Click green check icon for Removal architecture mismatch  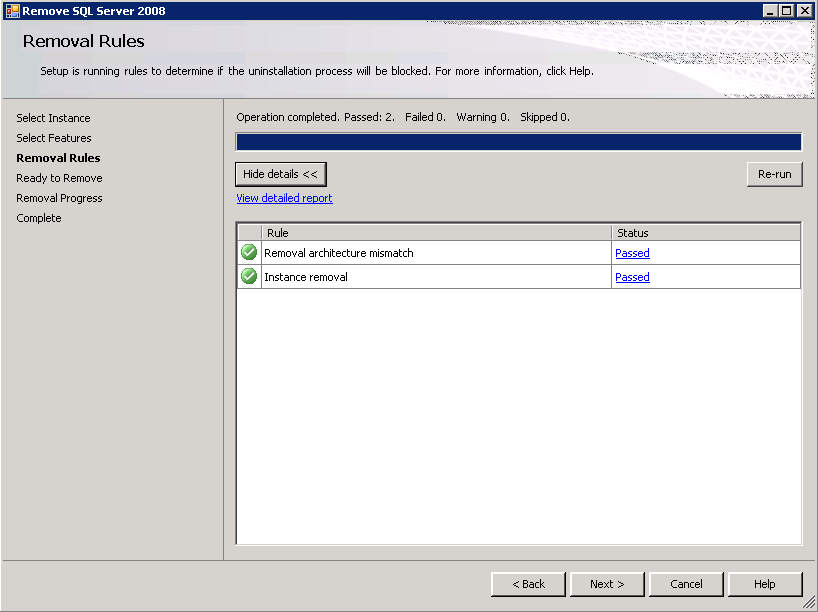click(249, 253)
